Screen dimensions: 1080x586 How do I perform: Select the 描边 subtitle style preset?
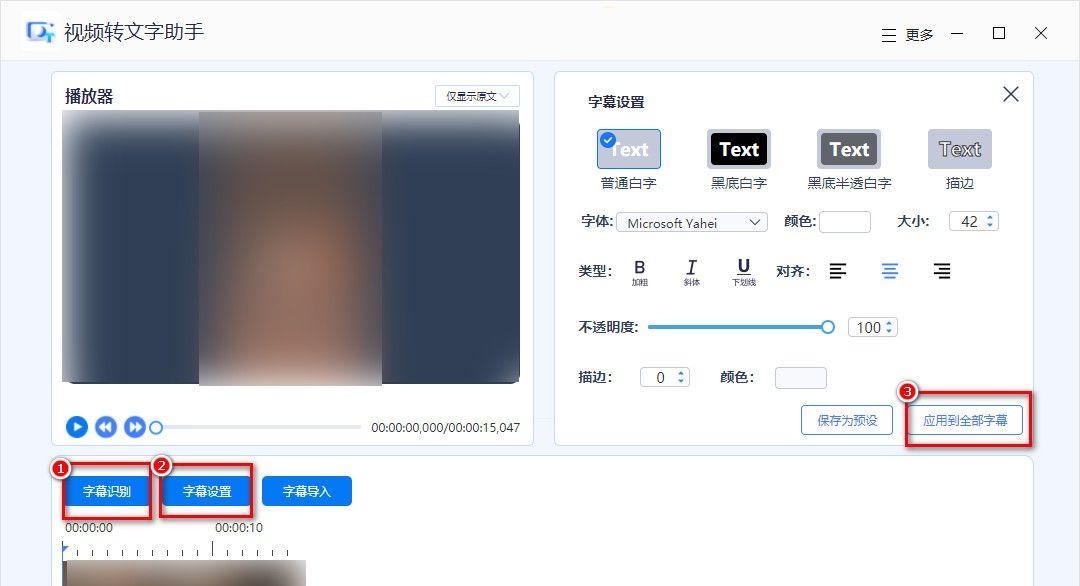point(959,148)
